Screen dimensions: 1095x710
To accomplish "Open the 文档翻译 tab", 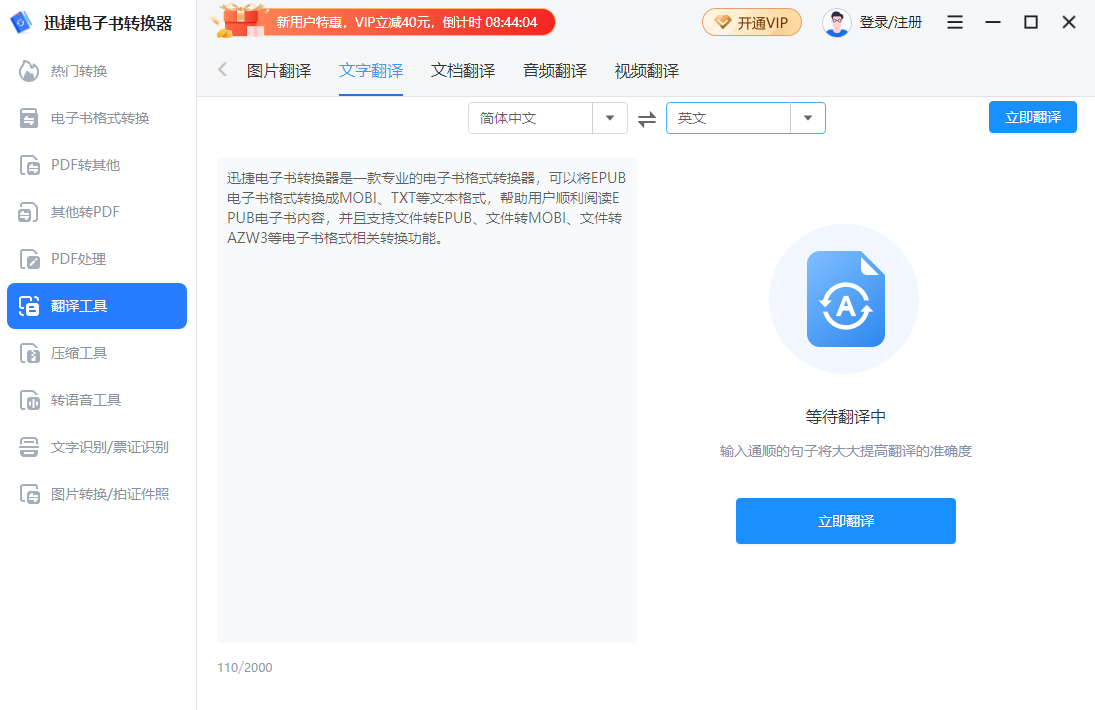I will 463,71.
